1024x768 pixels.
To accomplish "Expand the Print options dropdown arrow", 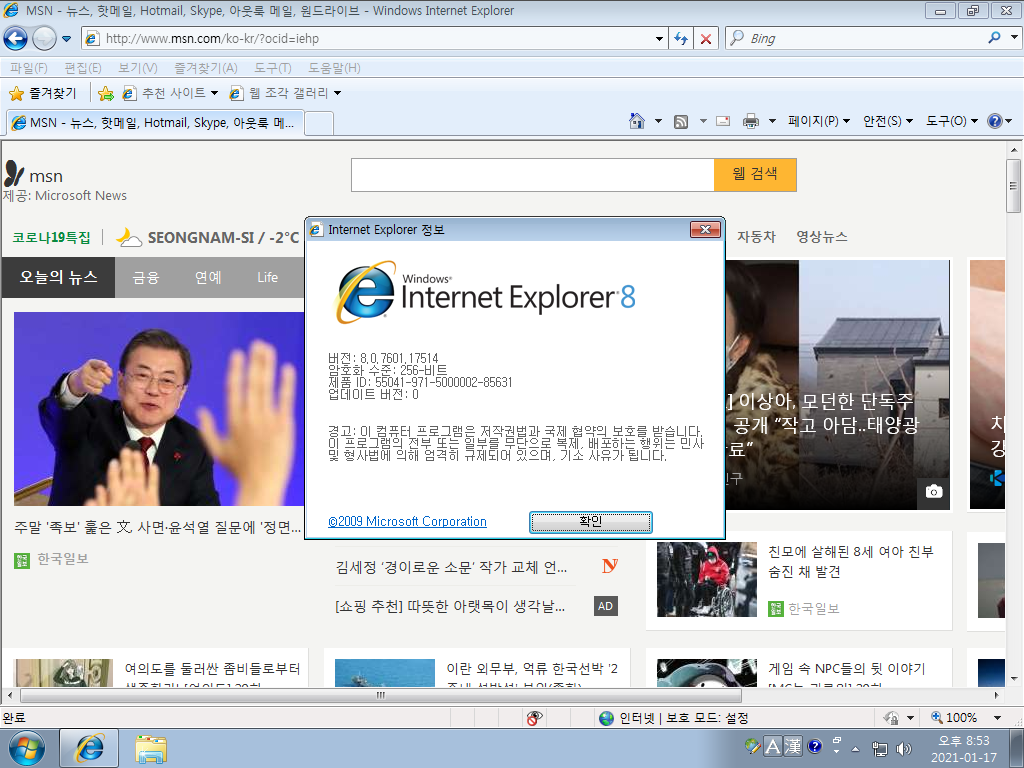I will click(x=772, y=121).
